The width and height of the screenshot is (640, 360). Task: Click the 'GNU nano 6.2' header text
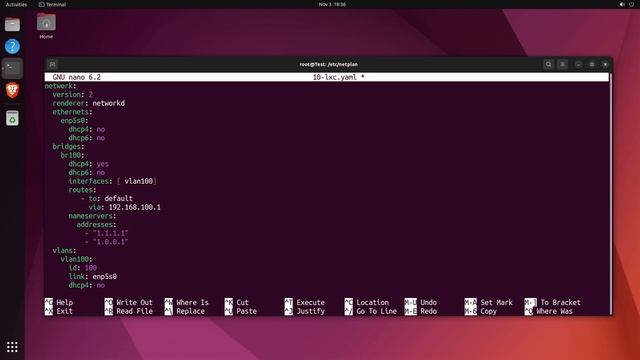click(x=76, y=77)
